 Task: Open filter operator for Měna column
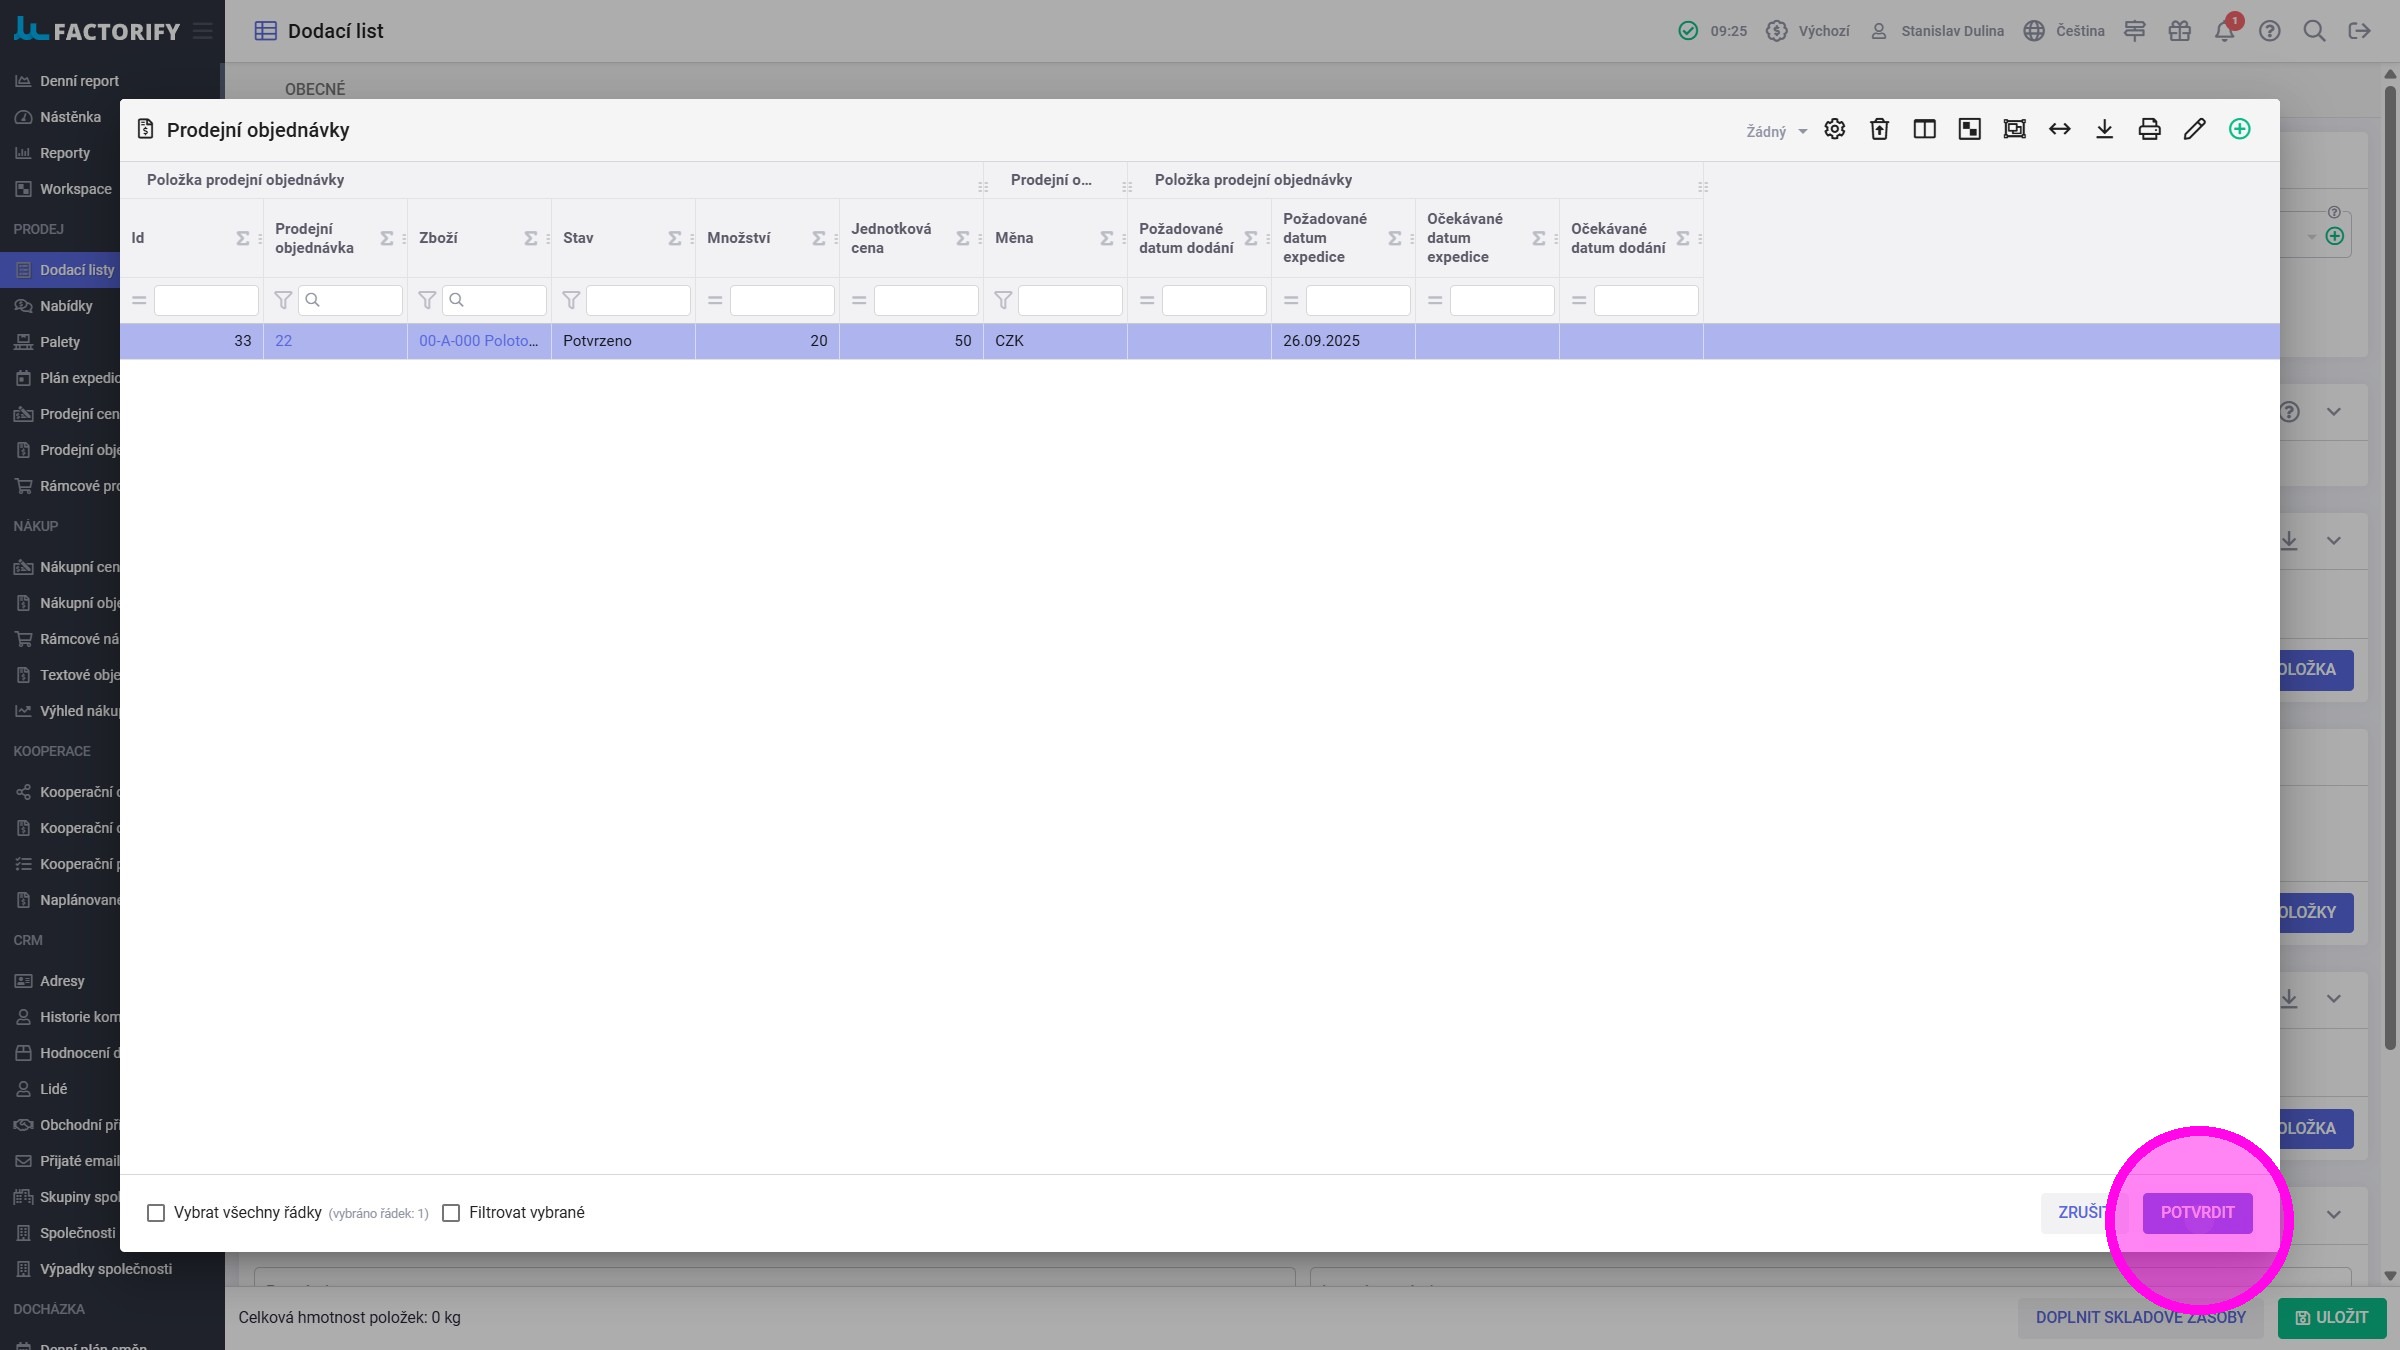click(x=1003, y=300)
